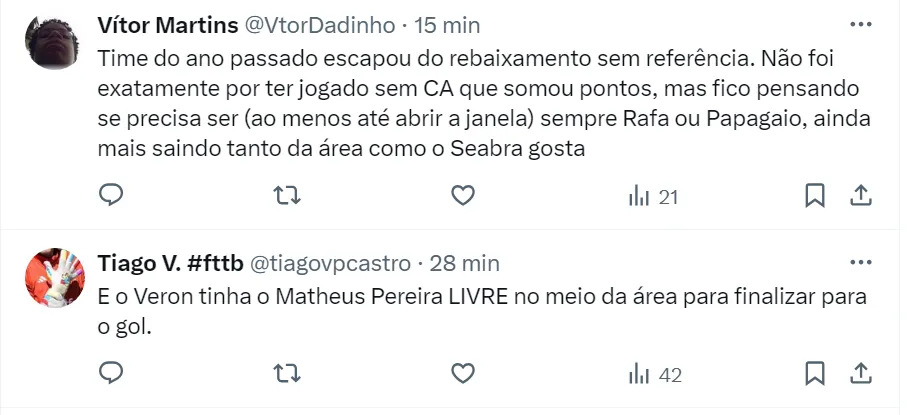Open the @tiagovpcastro handle link

click(x=329, y=264)
